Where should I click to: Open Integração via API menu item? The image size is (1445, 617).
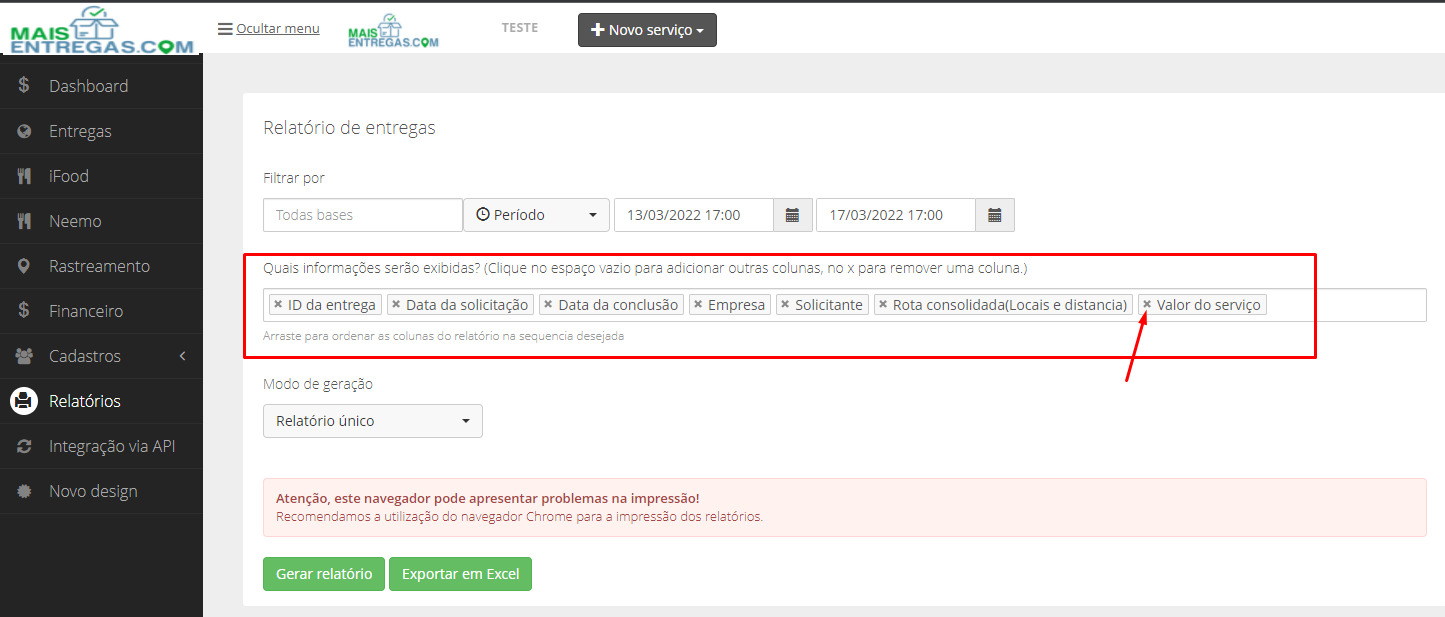101,446
